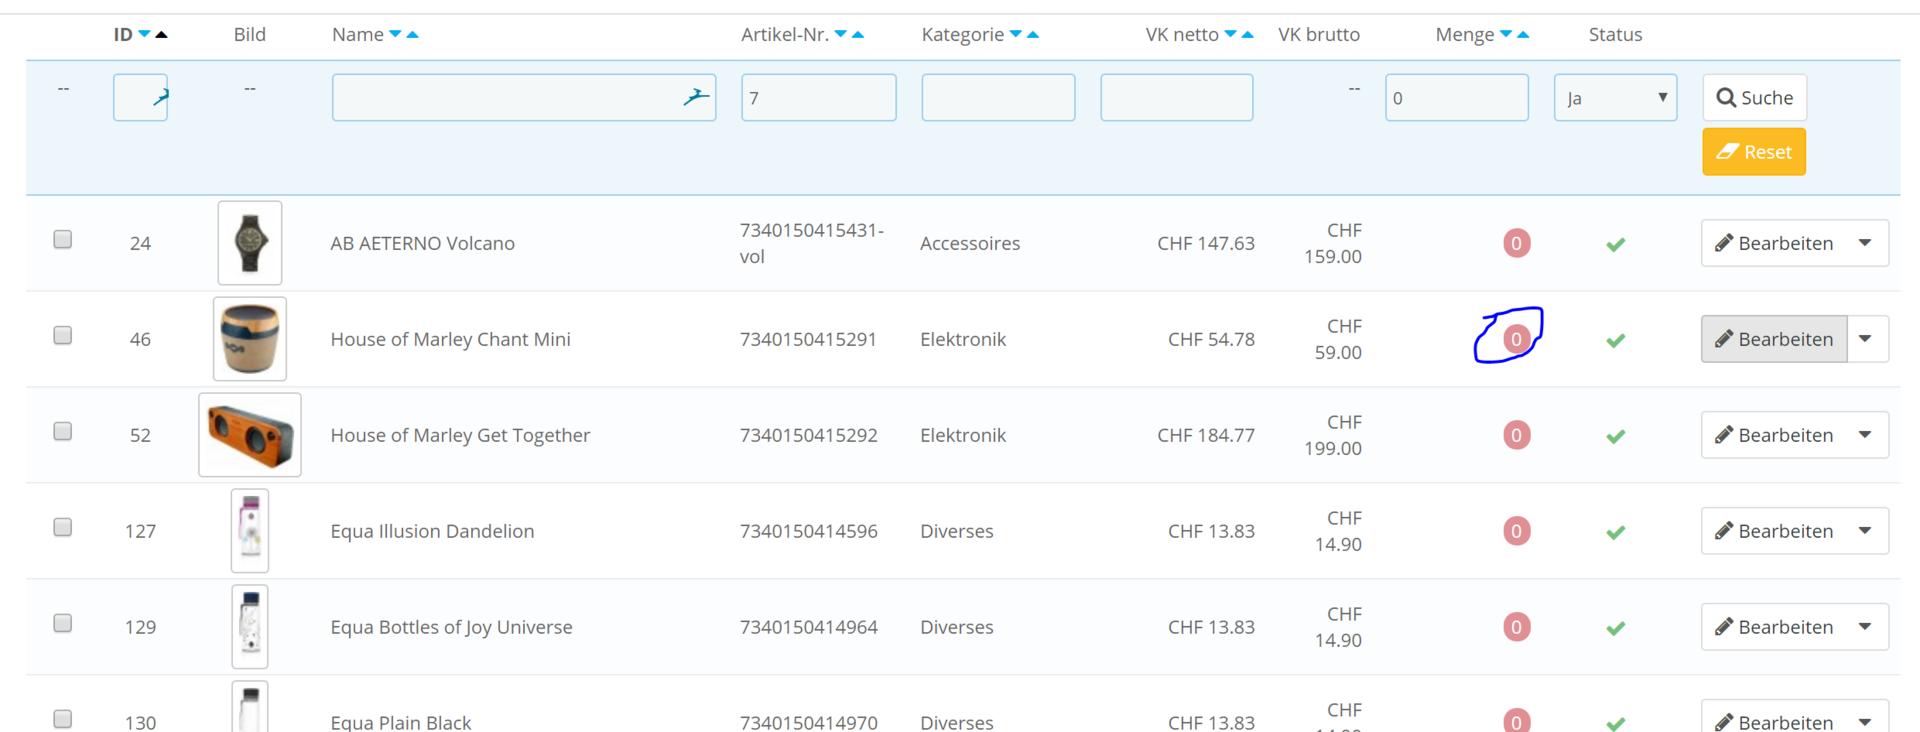Edit House of Marley Chant Mini via Bearbeiten
Viewport: 1920px width, 732px height.
point(1774,339)
